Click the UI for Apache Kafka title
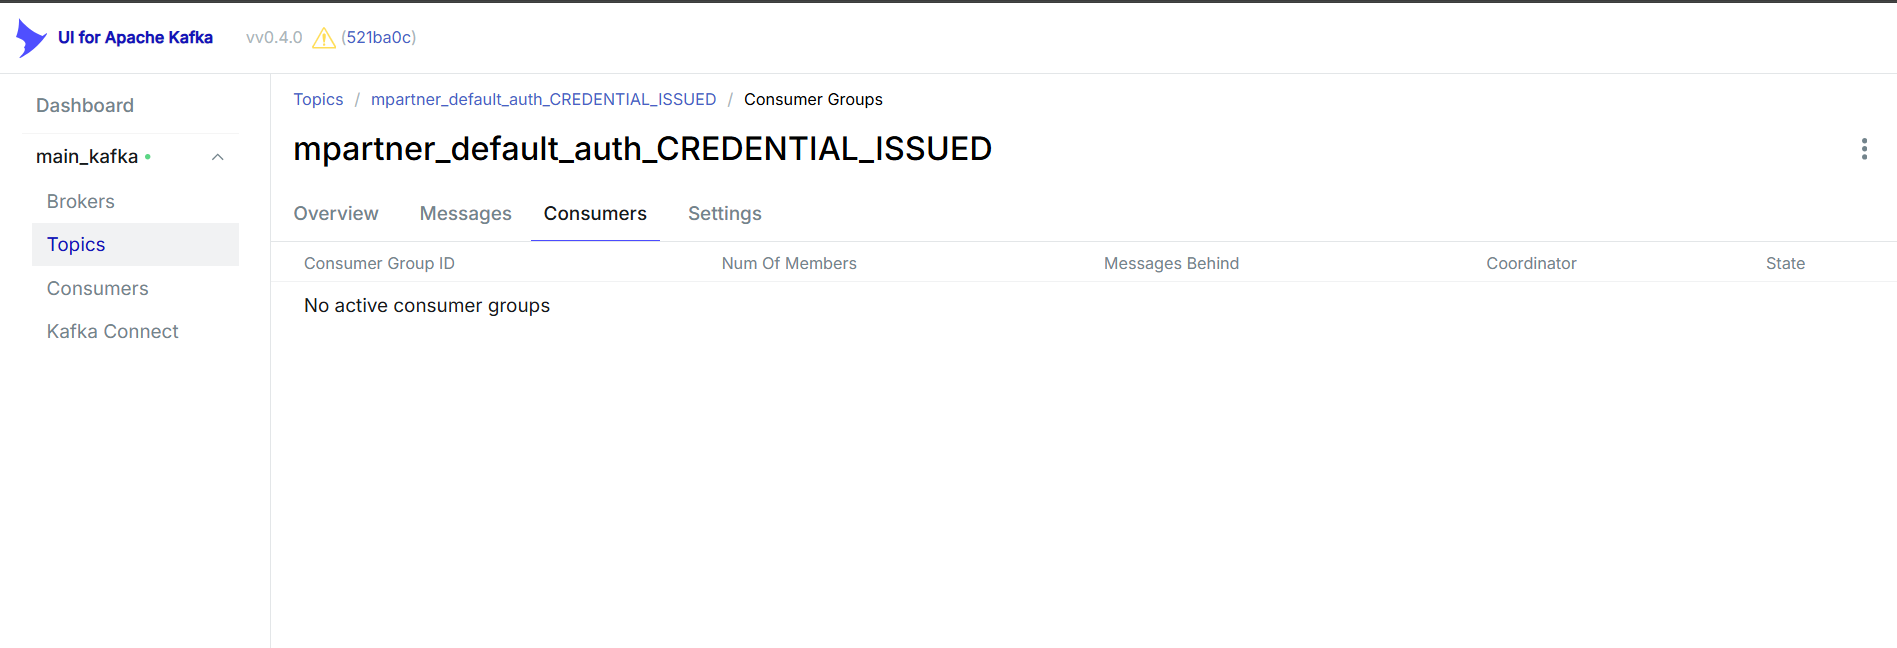 coord(135,38)
